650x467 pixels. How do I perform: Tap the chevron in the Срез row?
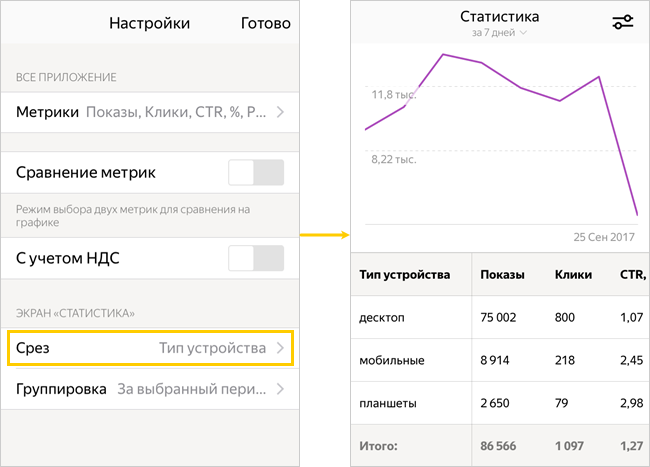[x=281, y=348]
